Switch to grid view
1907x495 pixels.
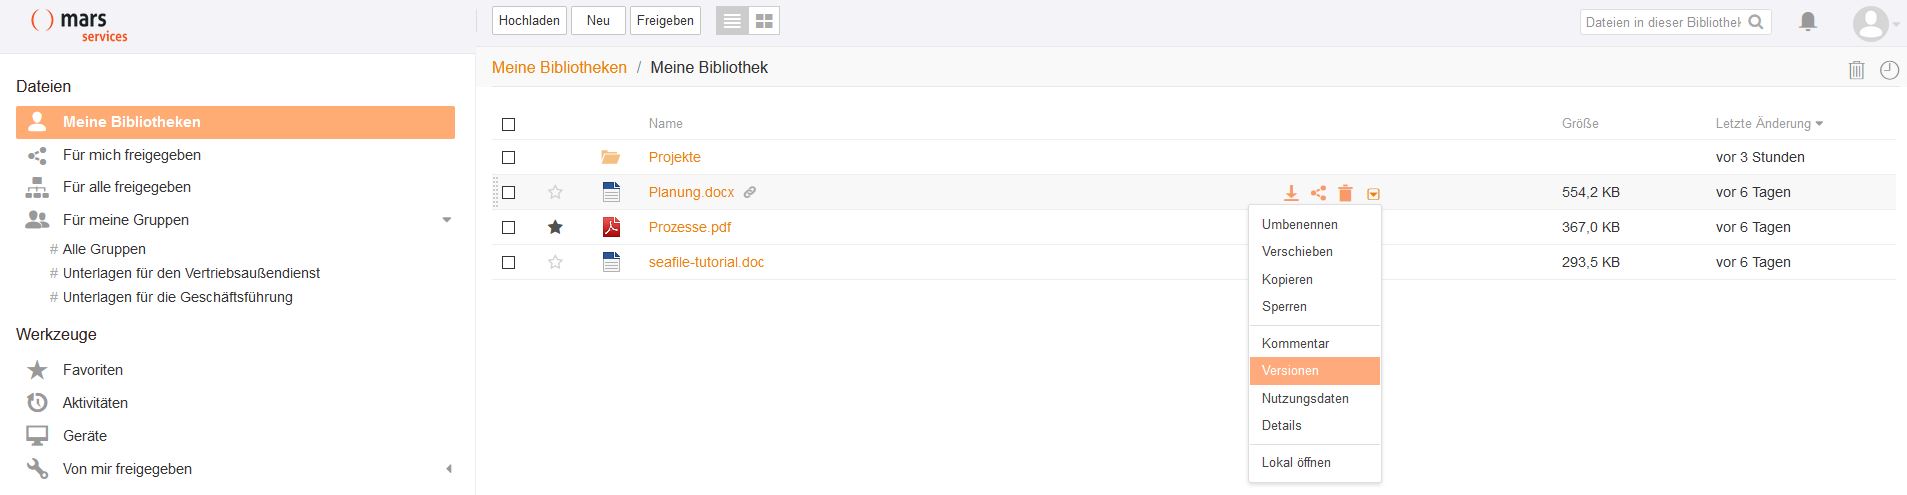tap(764, 21)
